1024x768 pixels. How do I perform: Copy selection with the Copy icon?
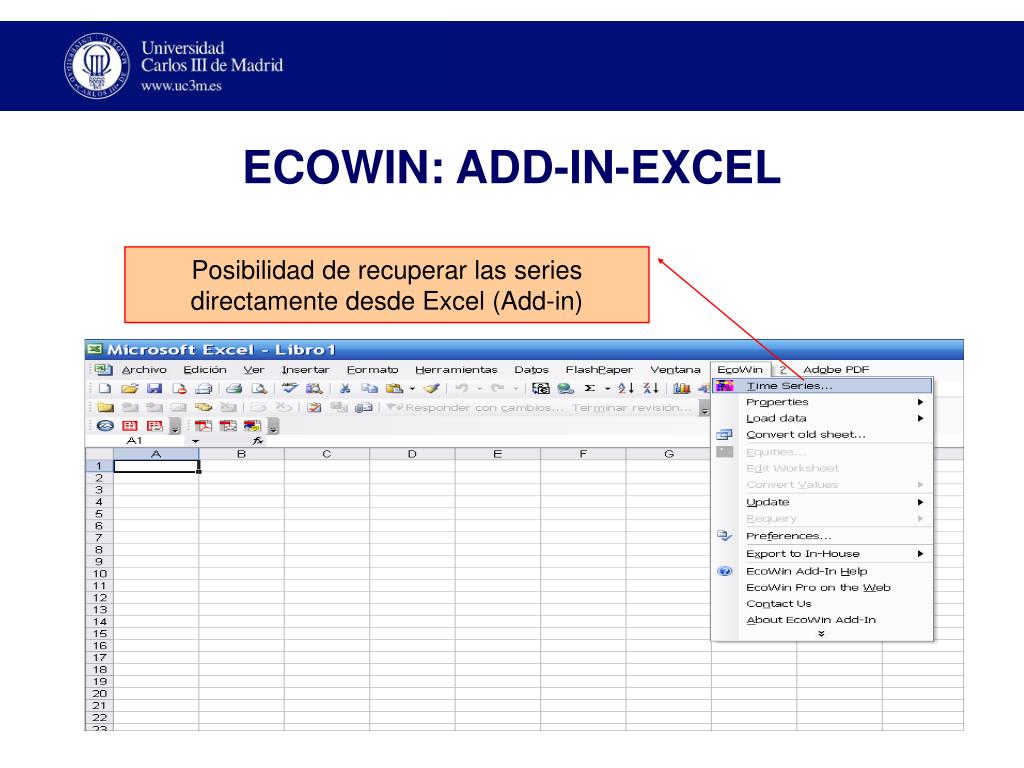(x=370, y=389)
